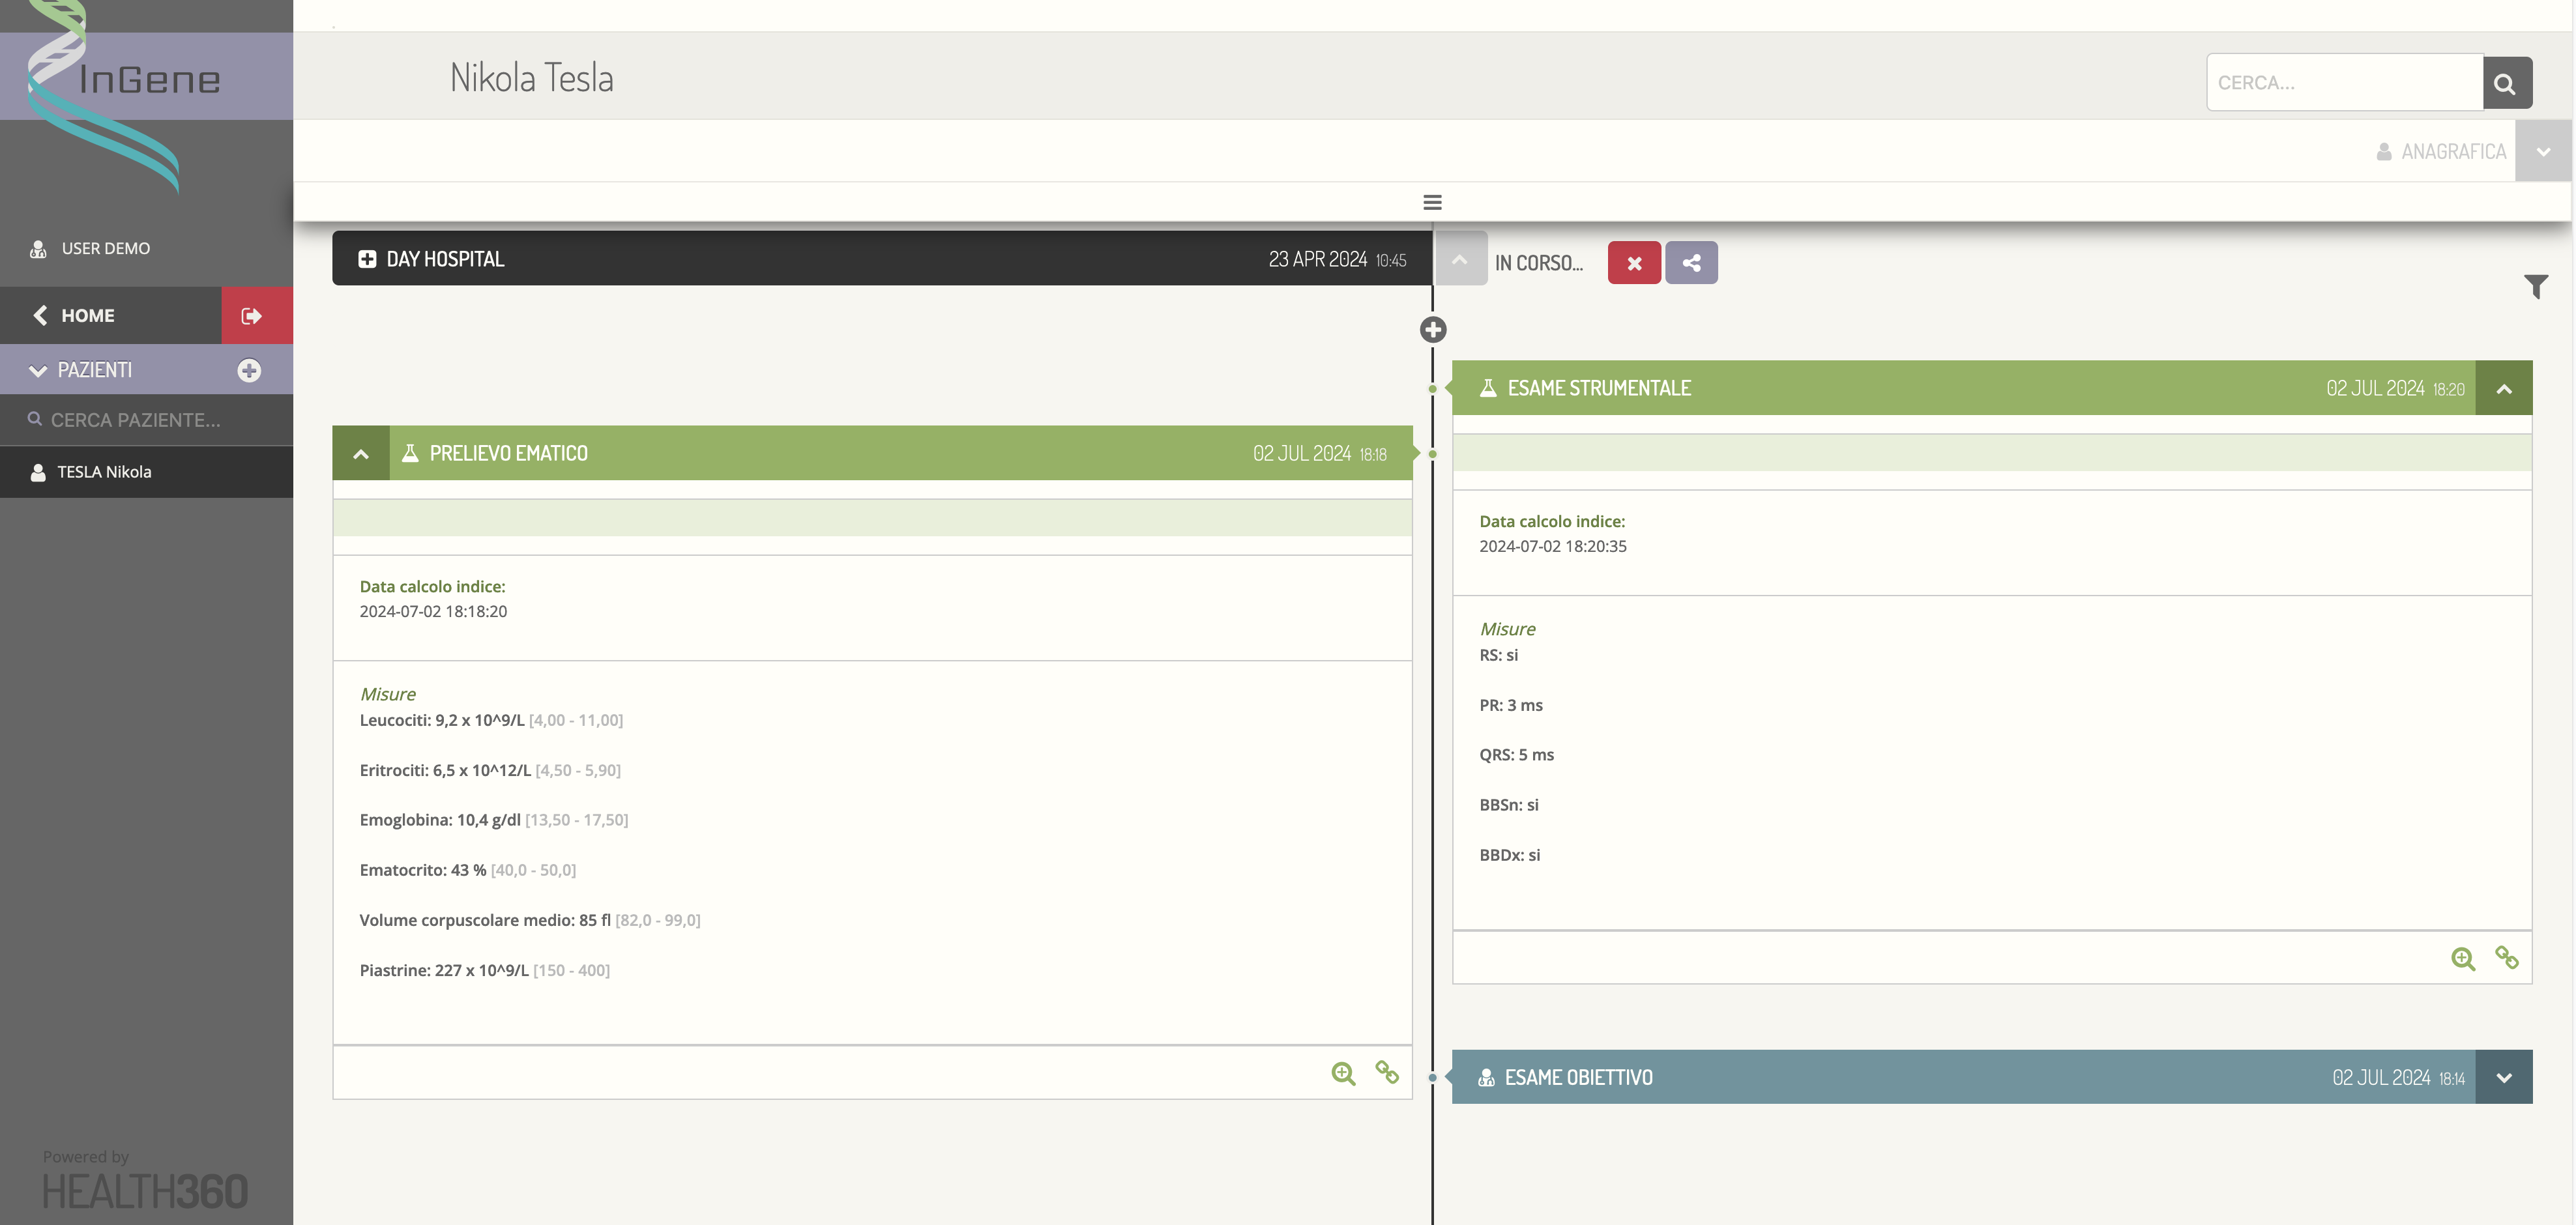Click timeline marker for Prelievo Ematico
Screen dimensions: 2576x1225
pyautogui.click(x=1432, y=454)
